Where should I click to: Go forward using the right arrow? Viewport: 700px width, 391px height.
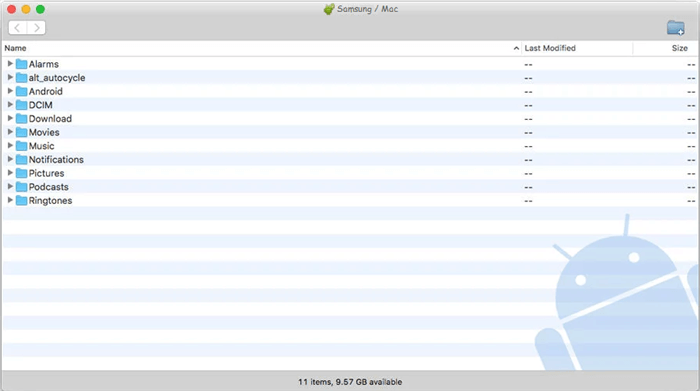tap(37, 28)
